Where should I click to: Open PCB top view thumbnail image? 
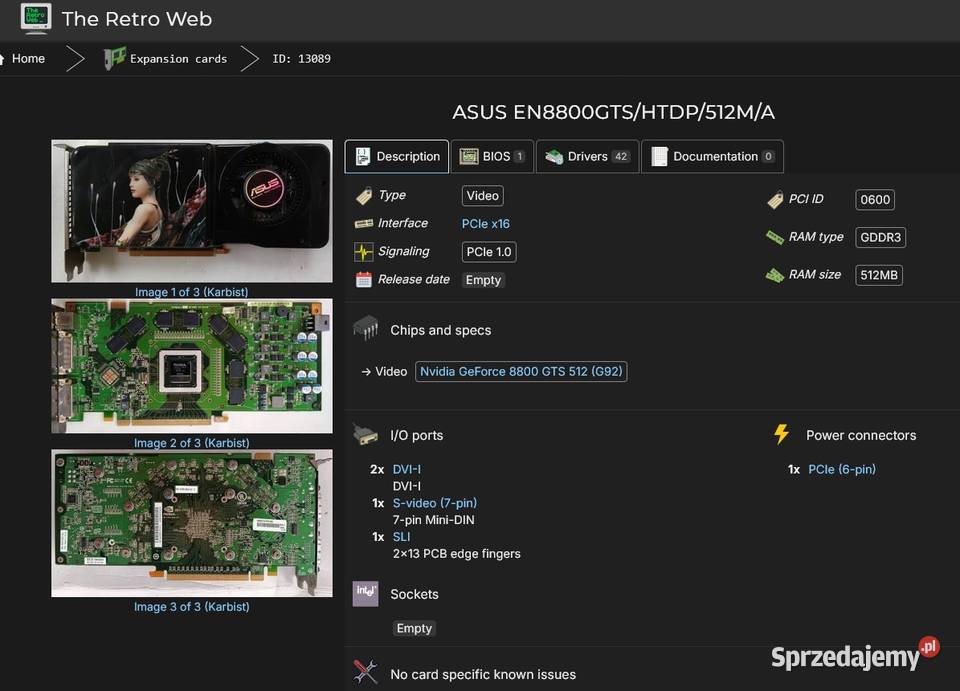point(192,366)
